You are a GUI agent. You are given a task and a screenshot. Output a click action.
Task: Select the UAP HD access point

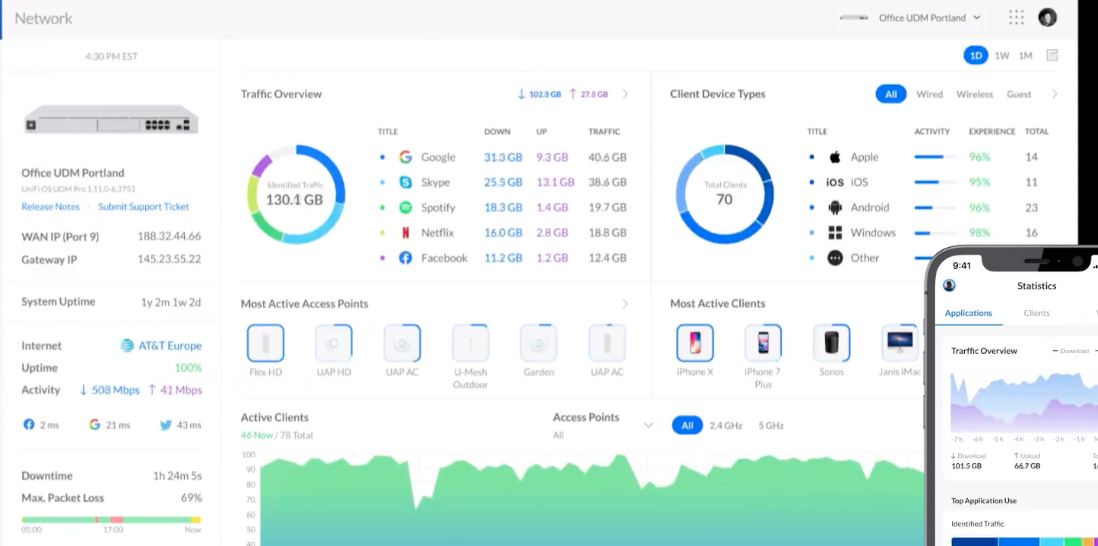pyautogui.click(x=334, y=343)
